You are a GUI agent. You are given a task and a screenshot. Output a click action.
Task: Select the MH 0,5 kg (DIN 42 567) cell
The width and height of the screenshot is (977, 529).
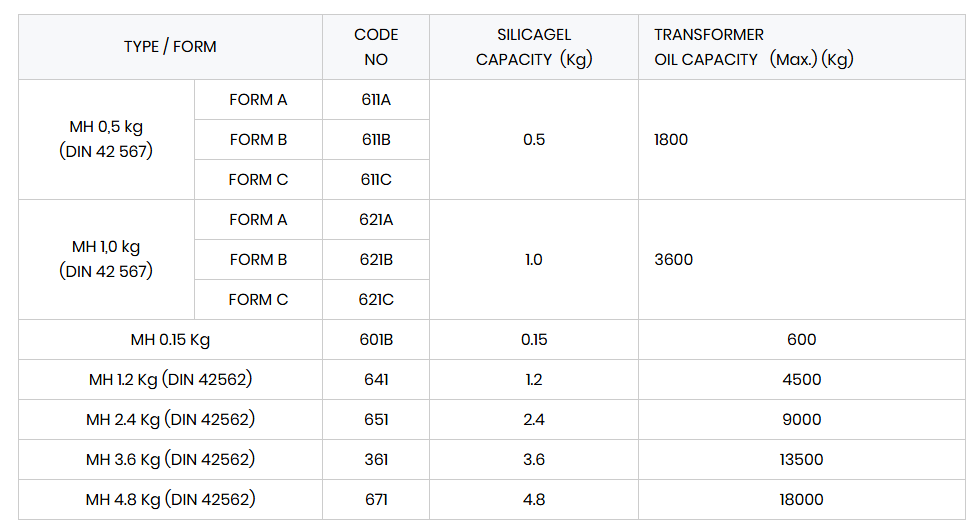tap(107, 139)
